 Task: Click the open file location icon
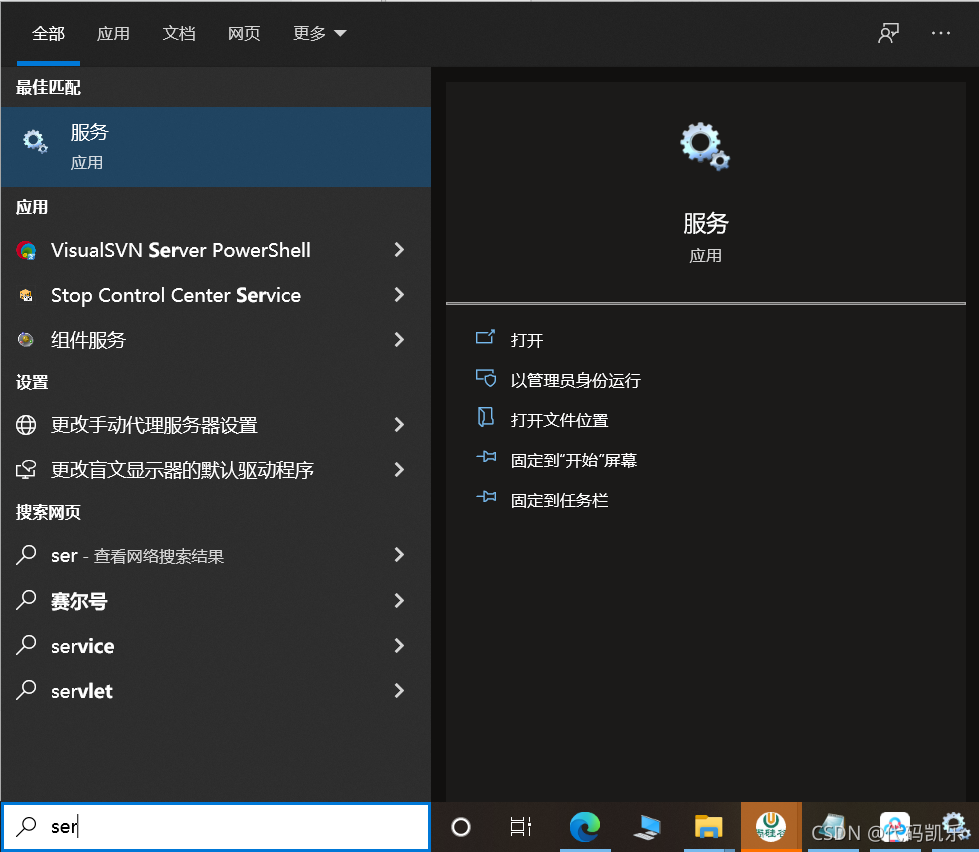click(x=485, y=417)
